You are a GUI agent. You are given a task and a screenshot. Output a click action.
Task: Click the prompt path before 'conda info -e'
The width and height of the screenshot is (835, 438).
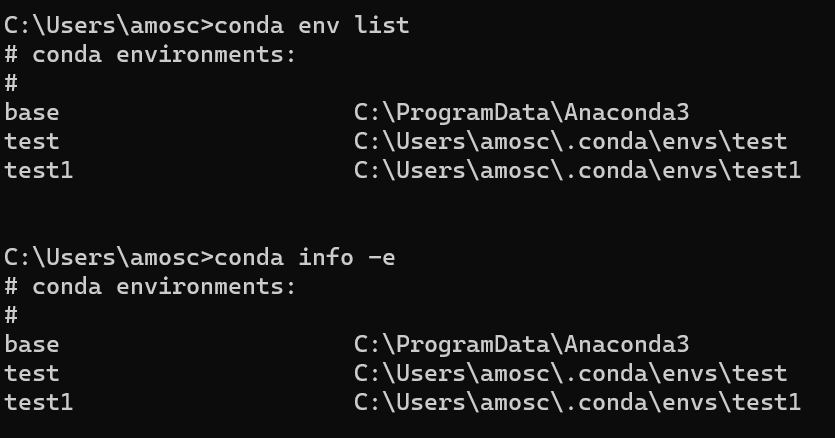[x=108, y=257]
